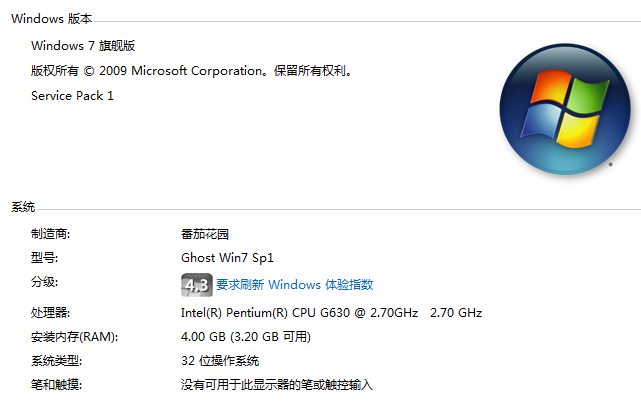Click the 制造商 label
This screenshot has width=641, height=402.
tap(51, 234)
